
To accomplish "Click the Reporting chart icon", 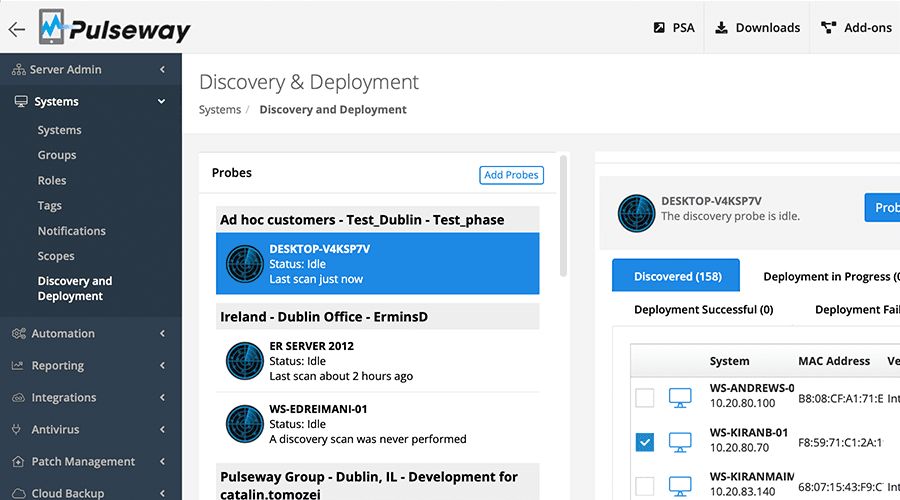I will 18,365.
